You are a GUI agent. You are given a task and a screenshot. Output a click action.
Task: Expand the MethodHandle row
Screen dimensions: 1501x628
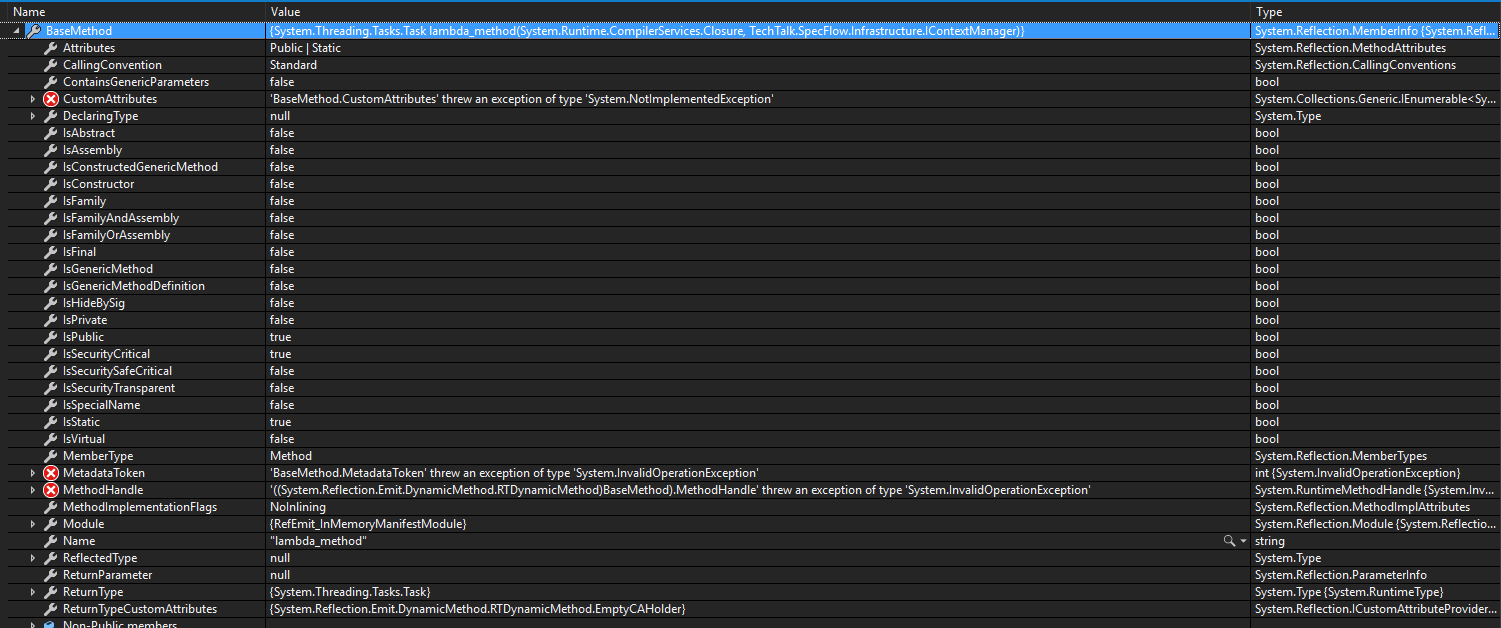tap(33, 490)
